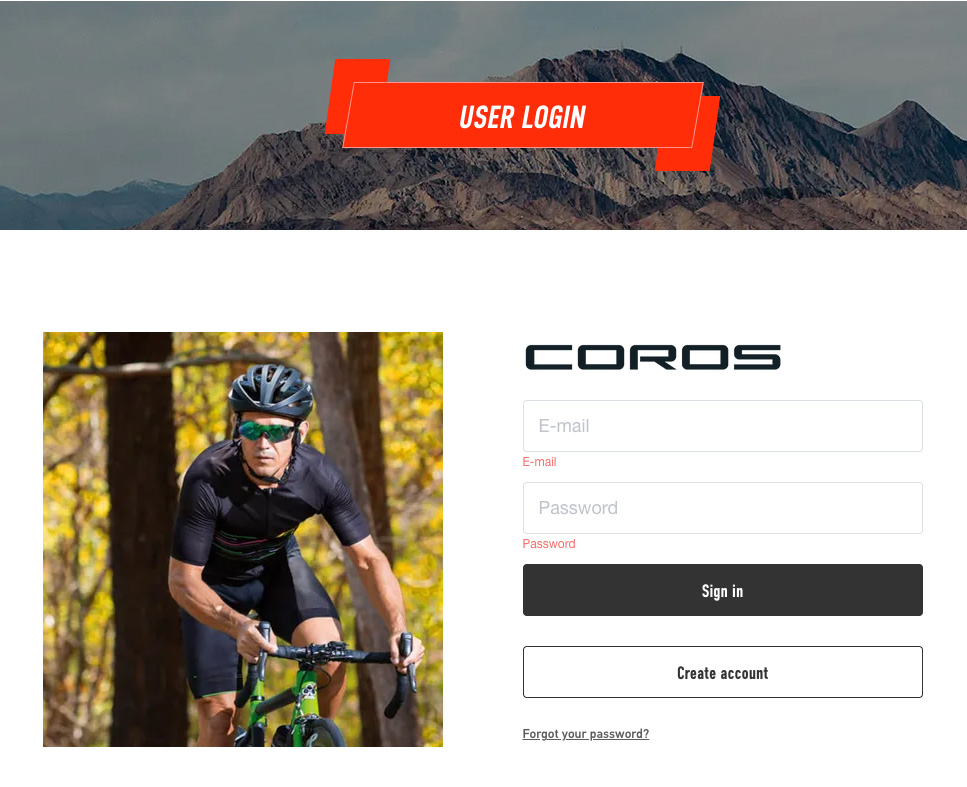Click the red Password error label
This screenshot has height=787, width=967.
click(549, 543)
